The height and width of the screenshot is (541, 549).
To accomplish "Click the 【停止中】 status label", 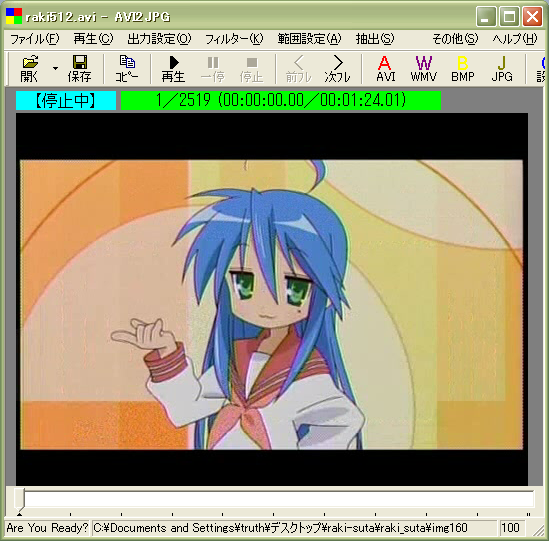I will point(66,100).
